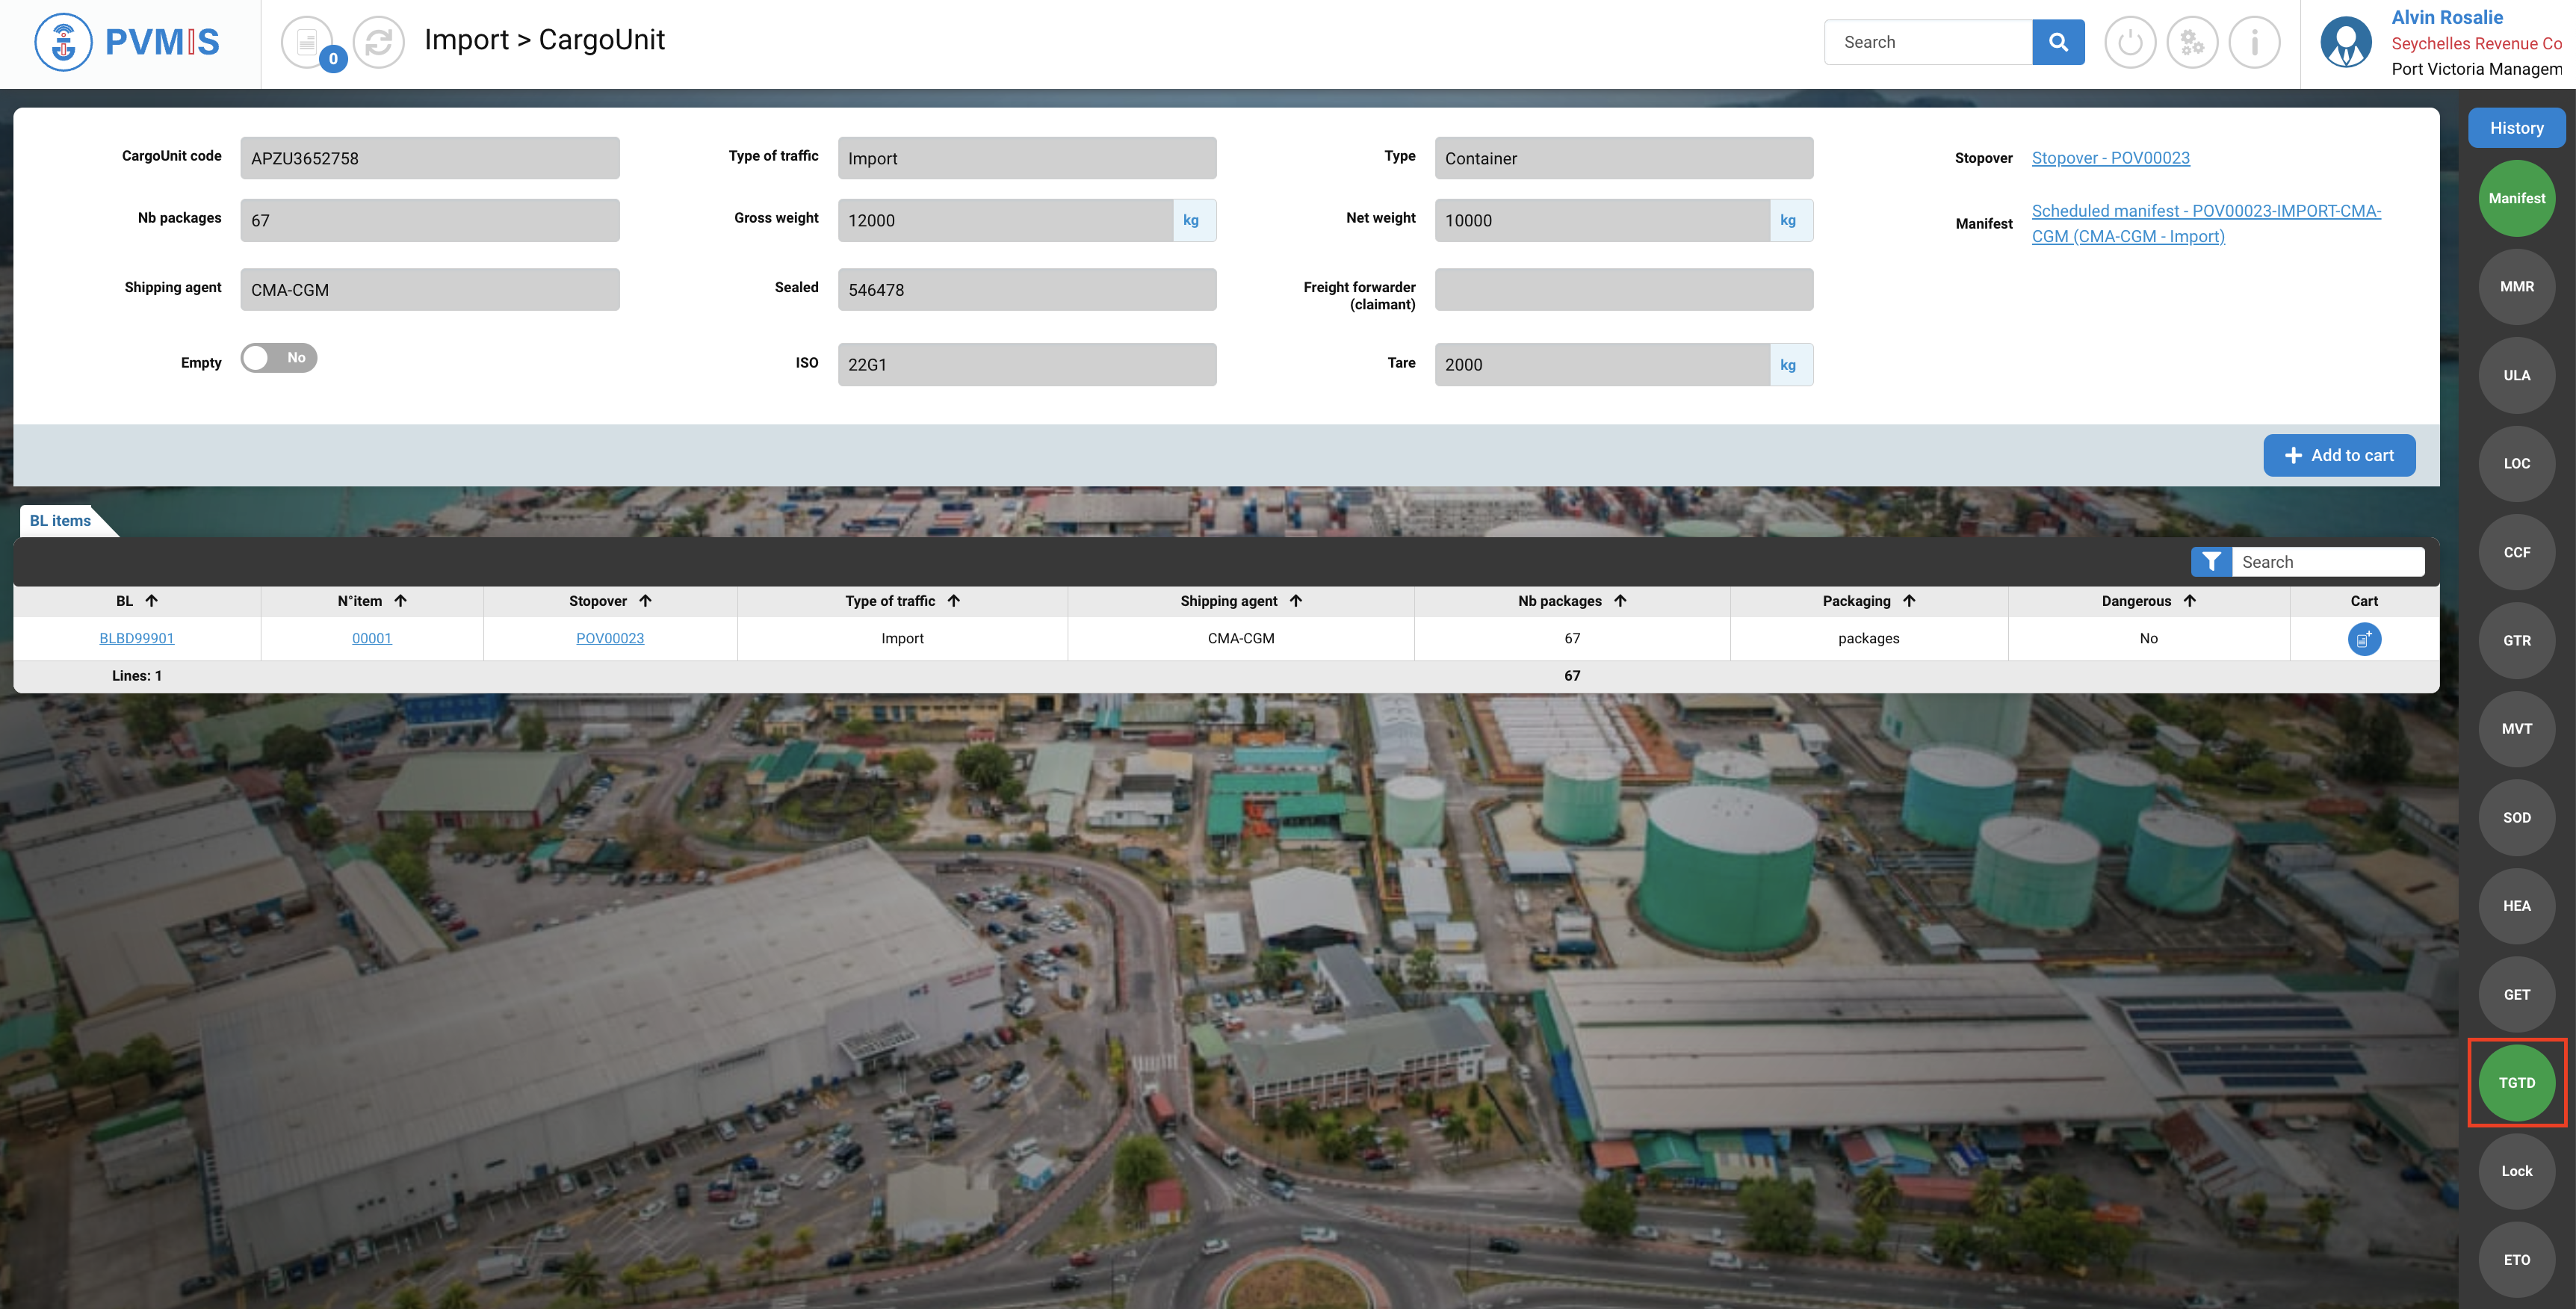Viewport: 2576px width, 1309px height.
Task: Click the power logout icon
Action: point(2129,42)
